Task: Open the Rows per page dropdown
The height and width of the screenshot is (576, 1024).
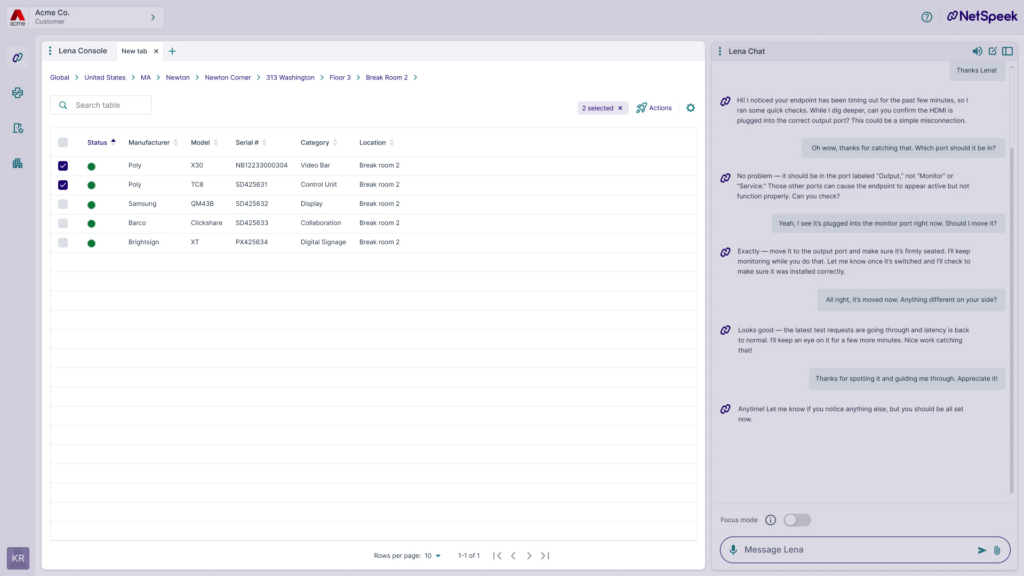Action: [x=433, y=555]
